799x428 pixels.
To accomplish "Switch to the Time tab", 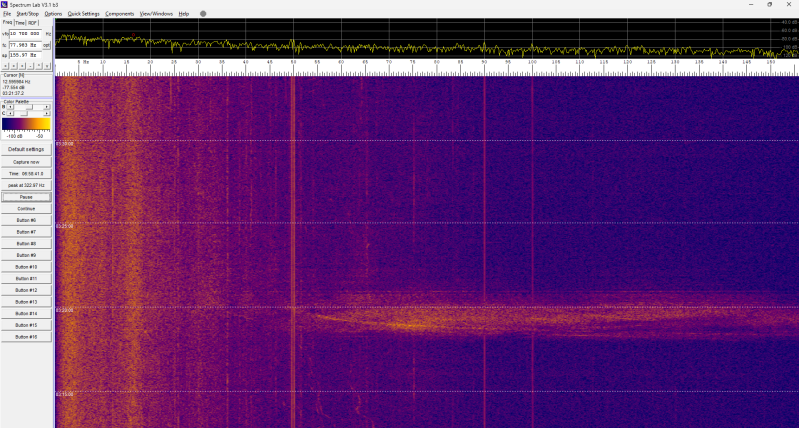I will click(x=20, y=23).
